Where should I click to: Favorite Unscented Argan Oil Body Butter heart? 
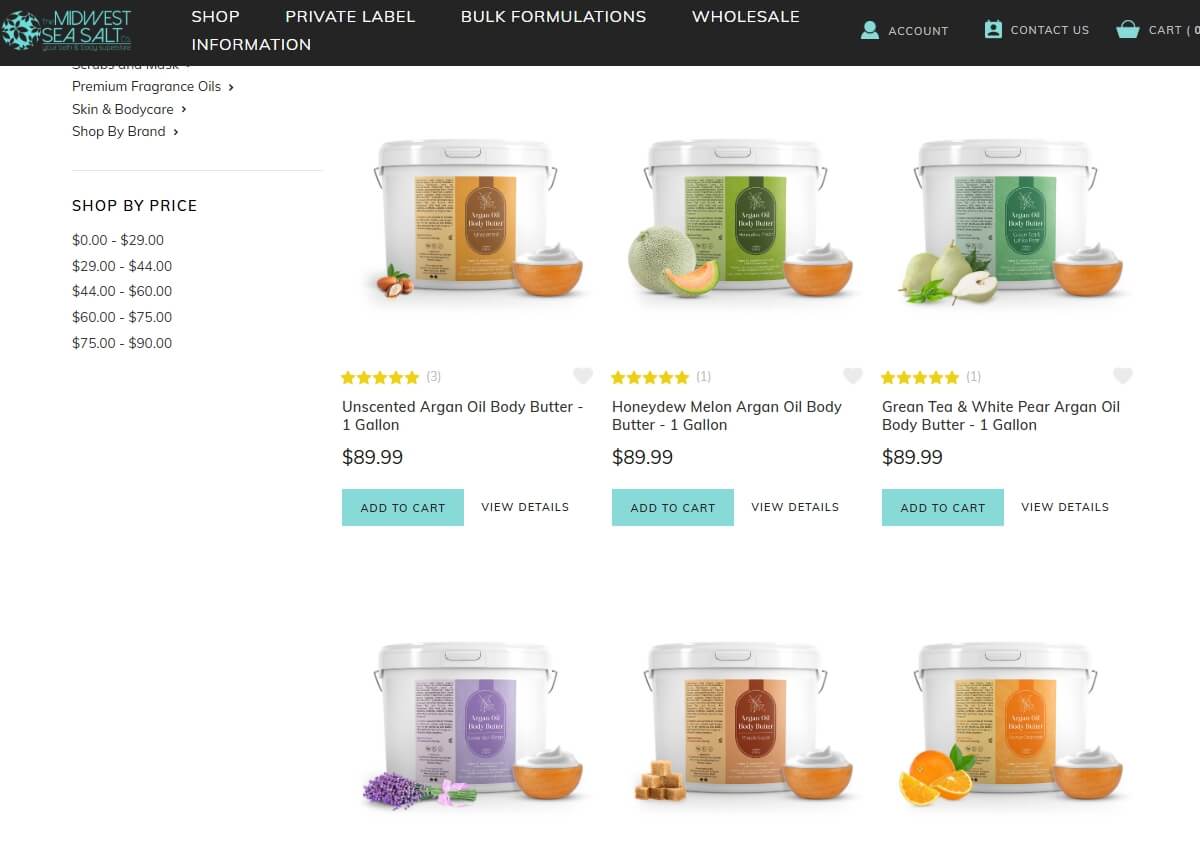[x=583, y=376]
